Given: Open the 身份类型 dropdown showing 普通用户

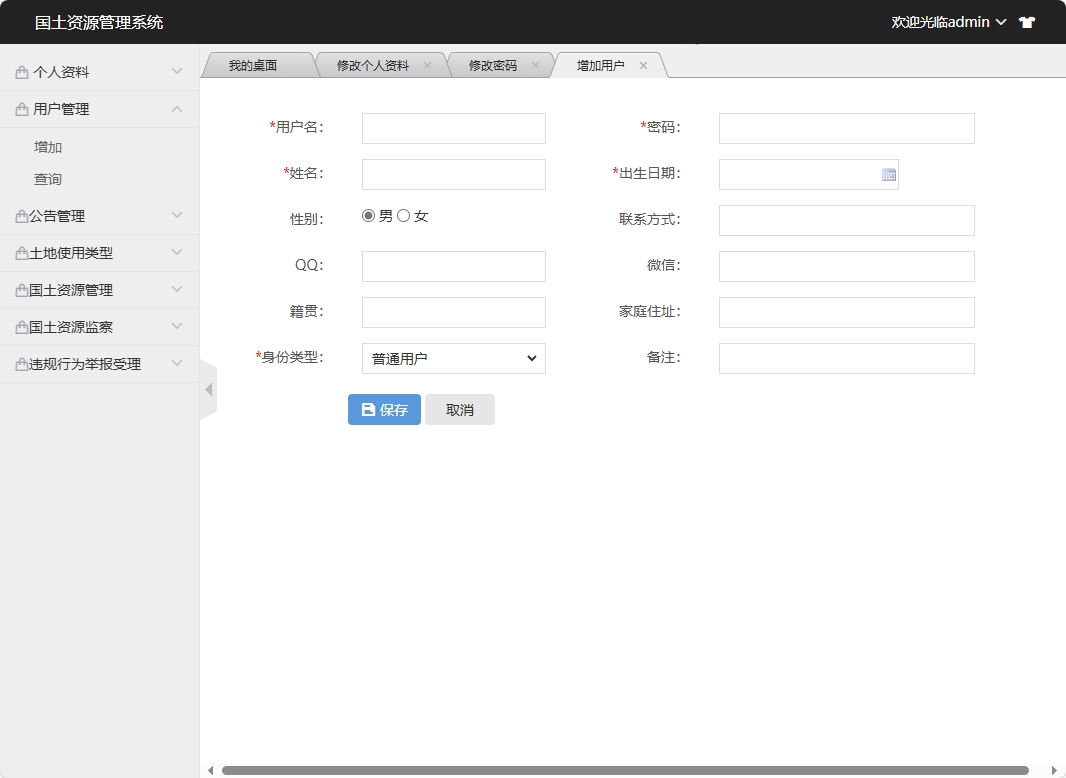Looking at the screenshot, I should 453,358.
